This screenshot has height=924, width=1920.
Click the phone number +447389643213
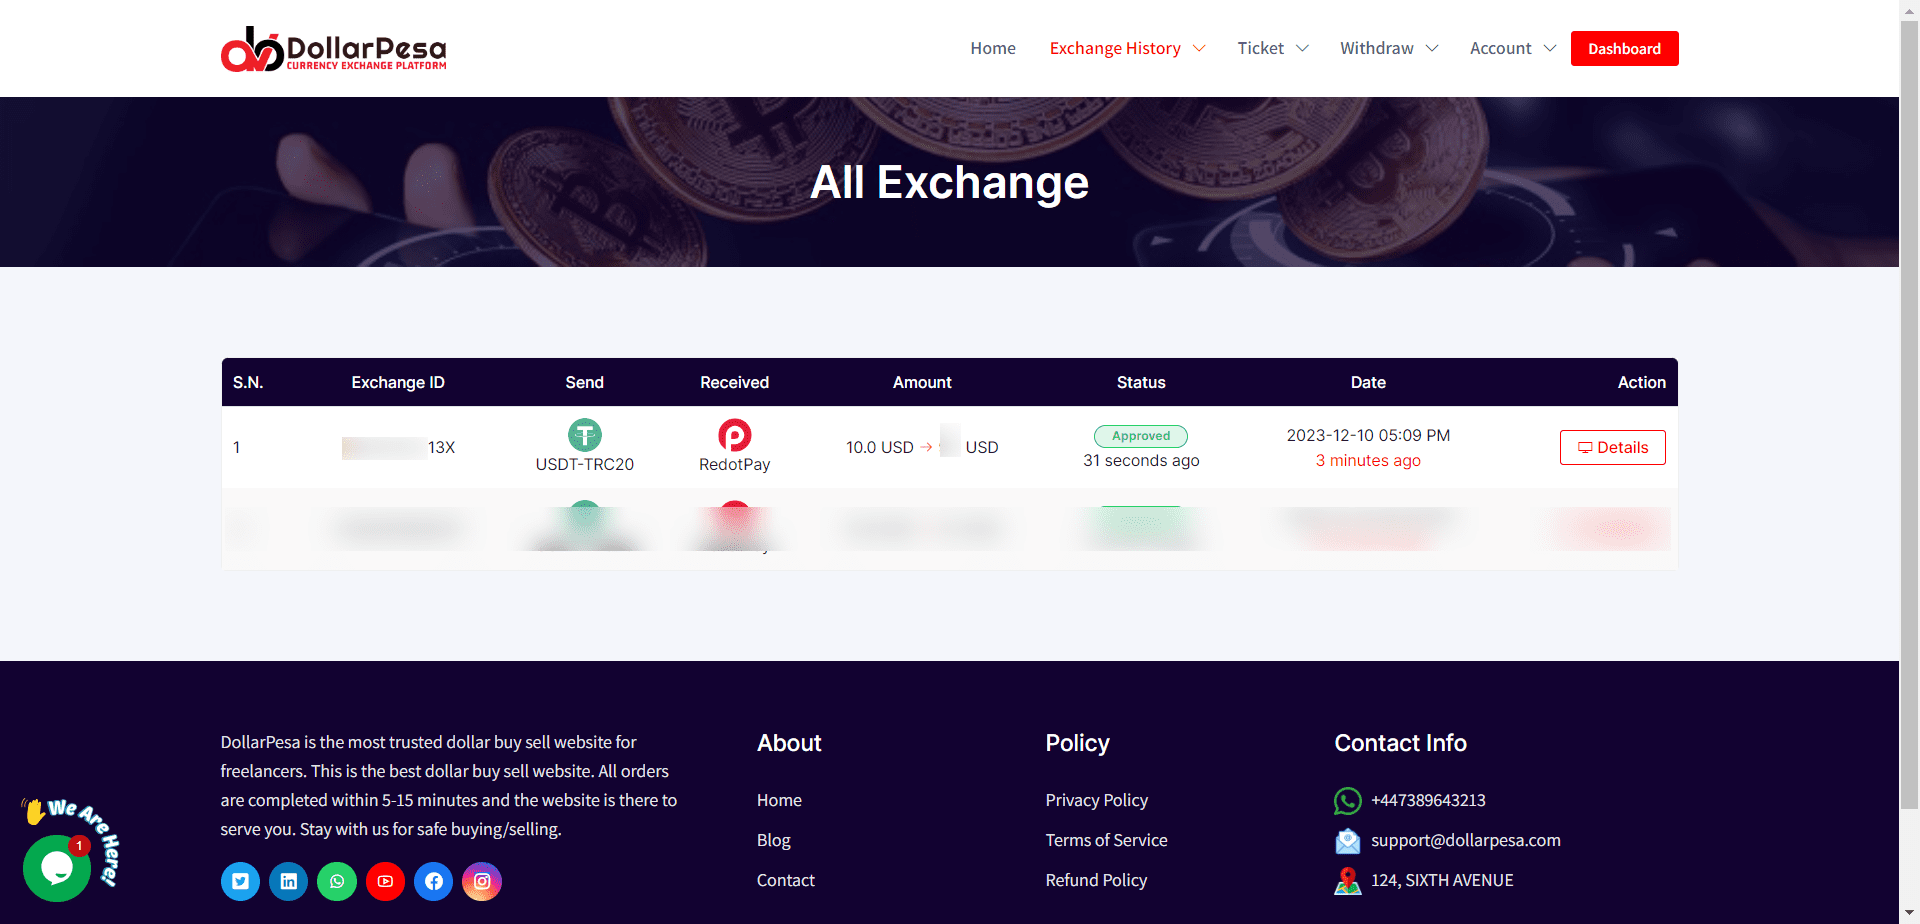click(1428, 800)
